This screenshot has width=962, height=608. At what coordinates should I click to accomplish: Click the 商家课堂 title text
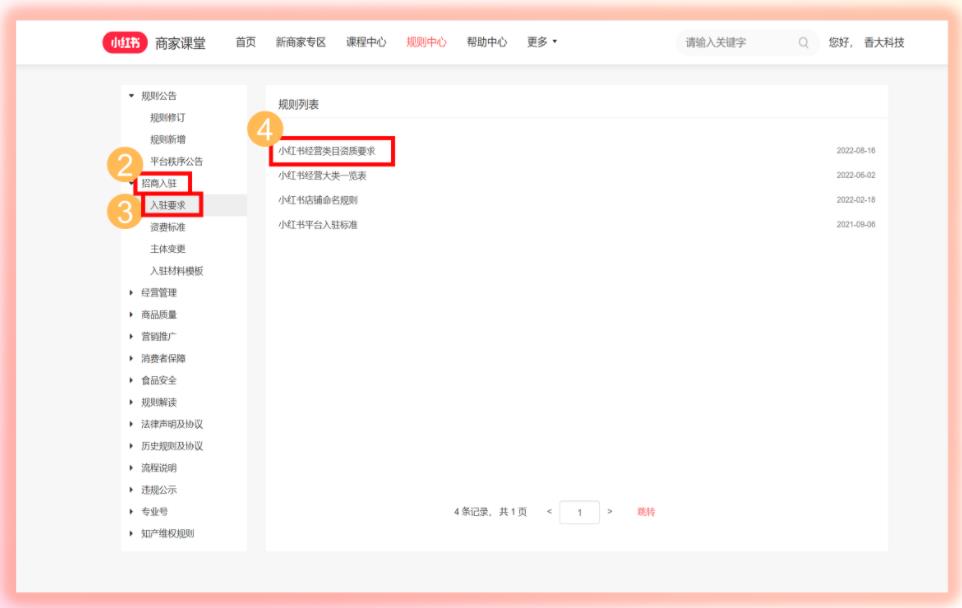tap(180, 43)
